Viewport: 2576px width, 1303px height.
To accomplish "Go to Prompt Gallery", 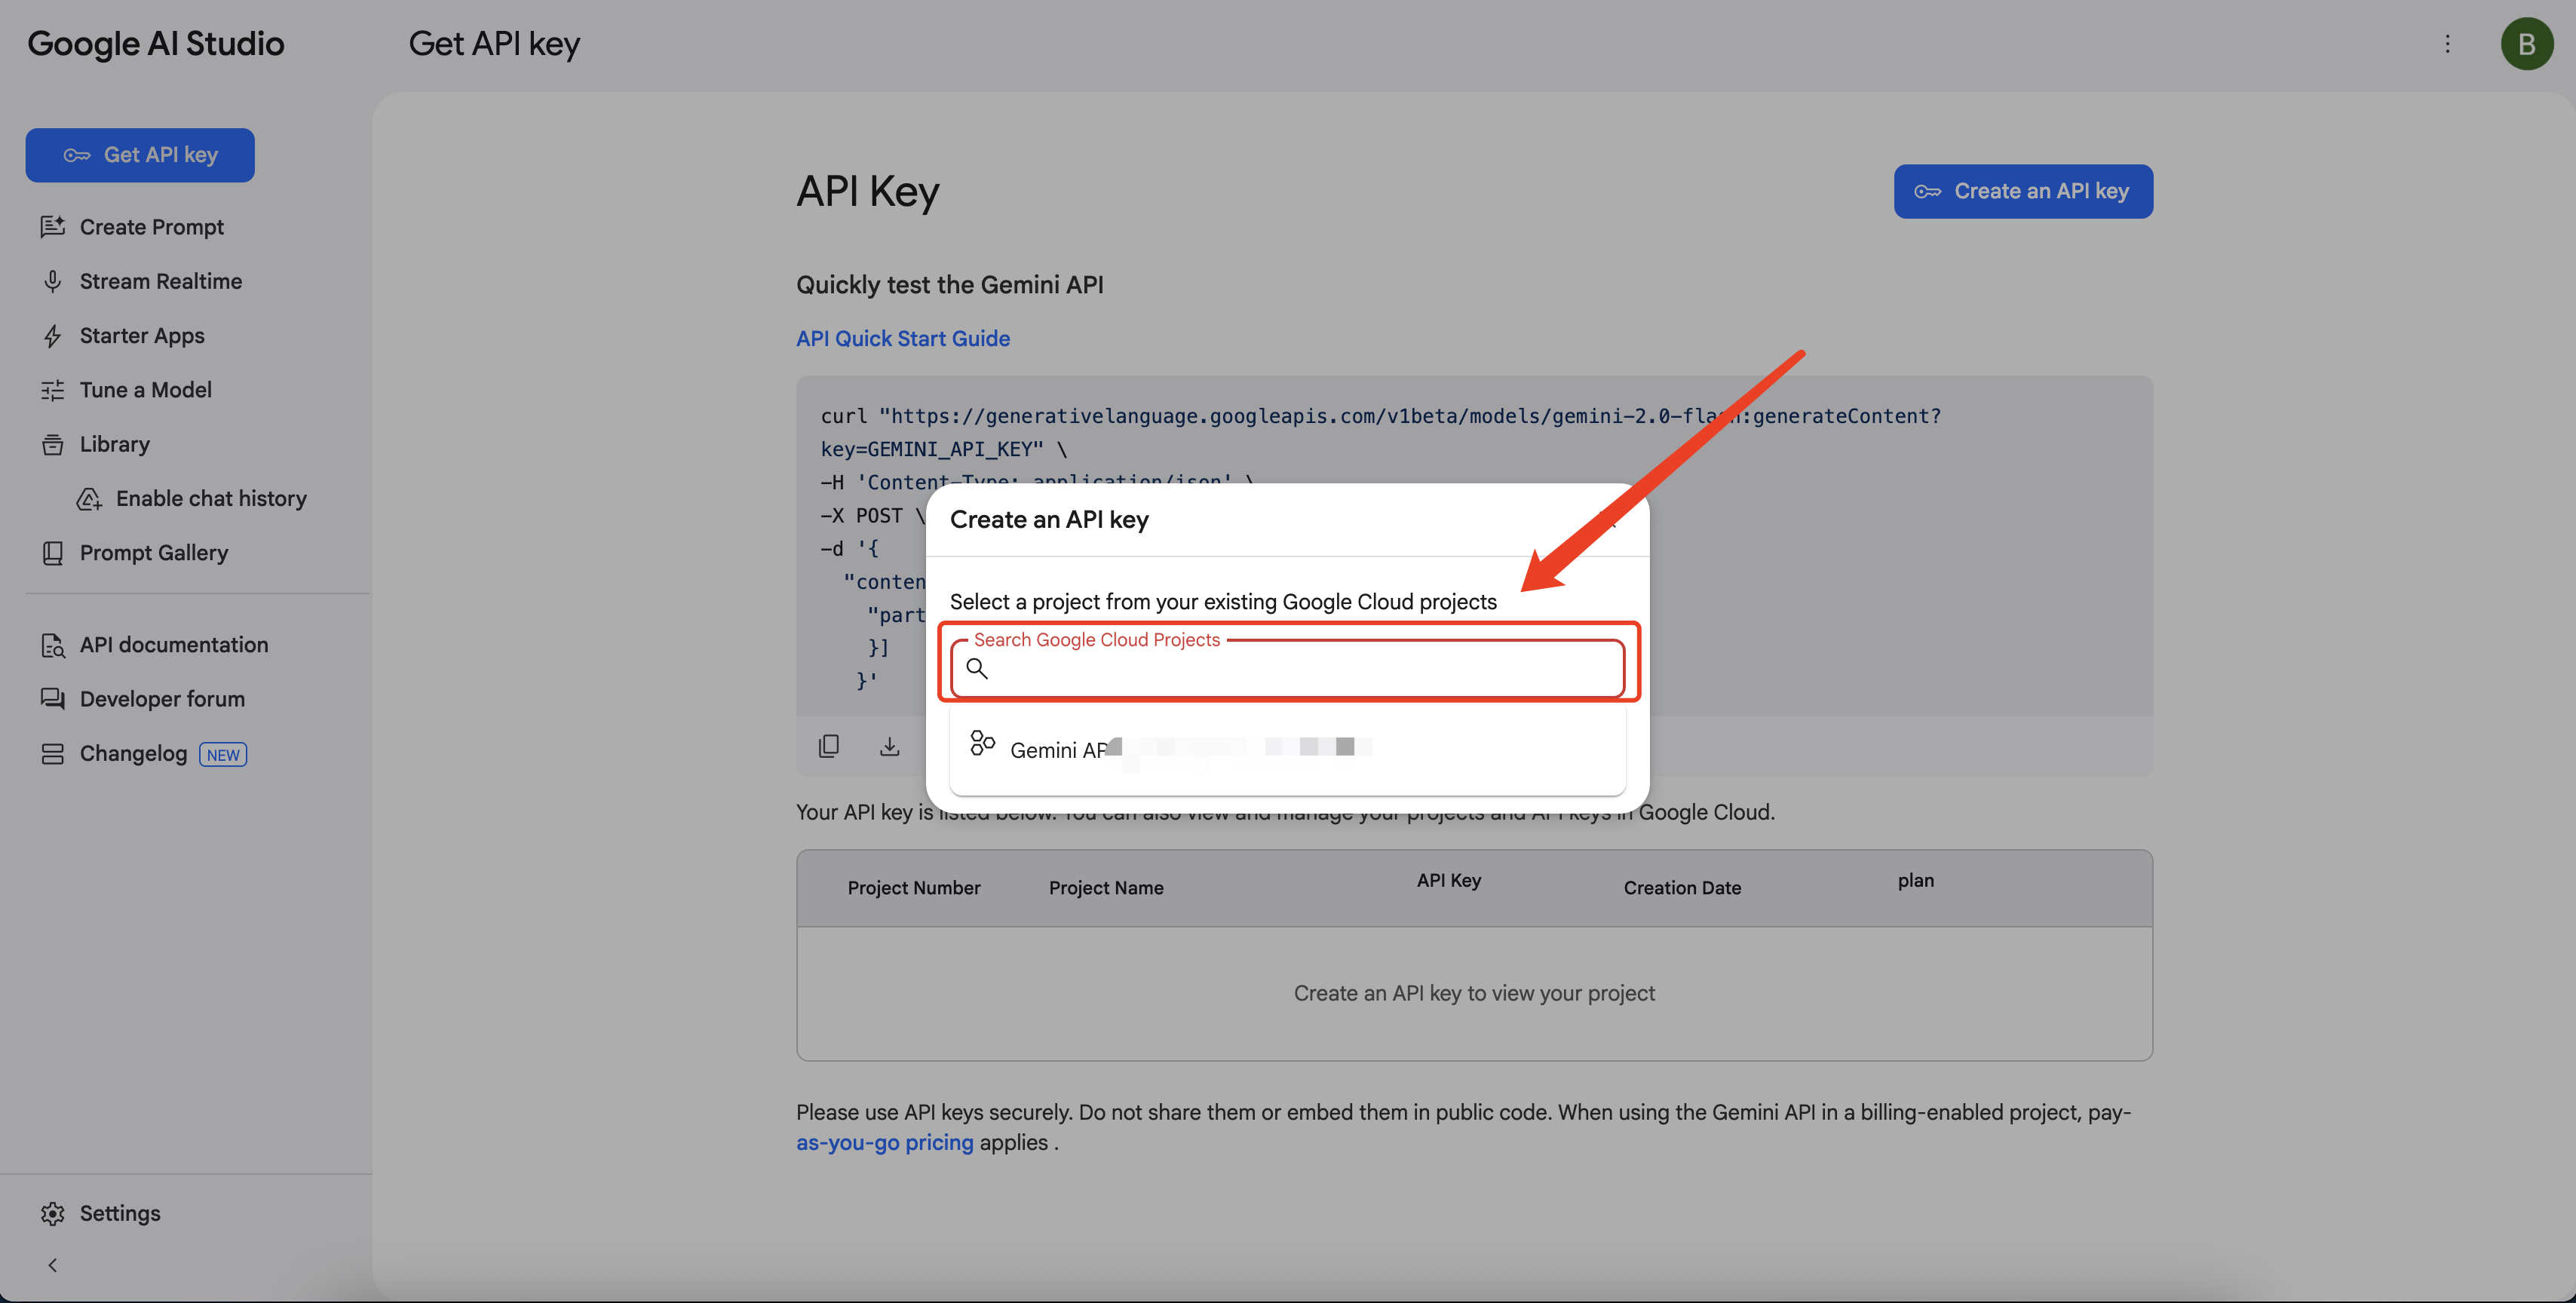I will tap(153, 553).
